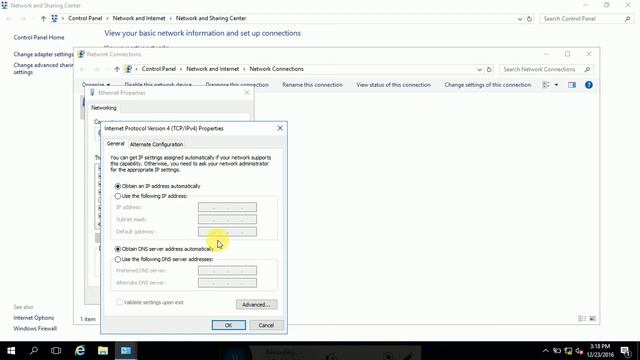
Task: Refresh the Network Connections address bar
Action: pos(489,69)
